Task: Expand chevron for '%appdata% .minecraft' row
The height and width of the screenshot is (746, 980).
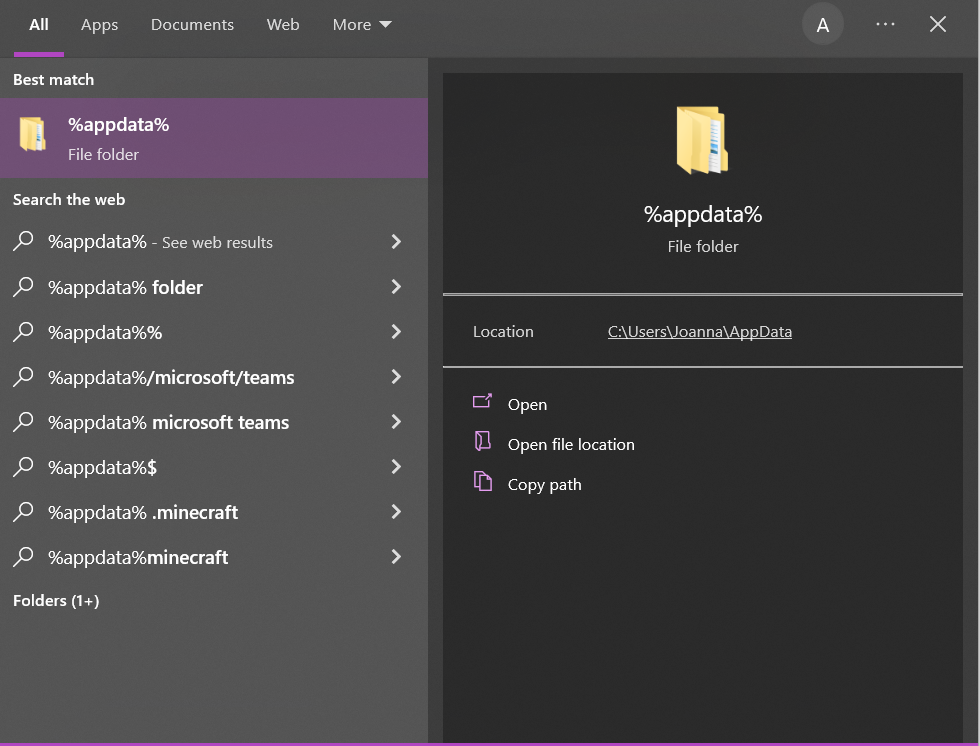Action: point(396,512)
